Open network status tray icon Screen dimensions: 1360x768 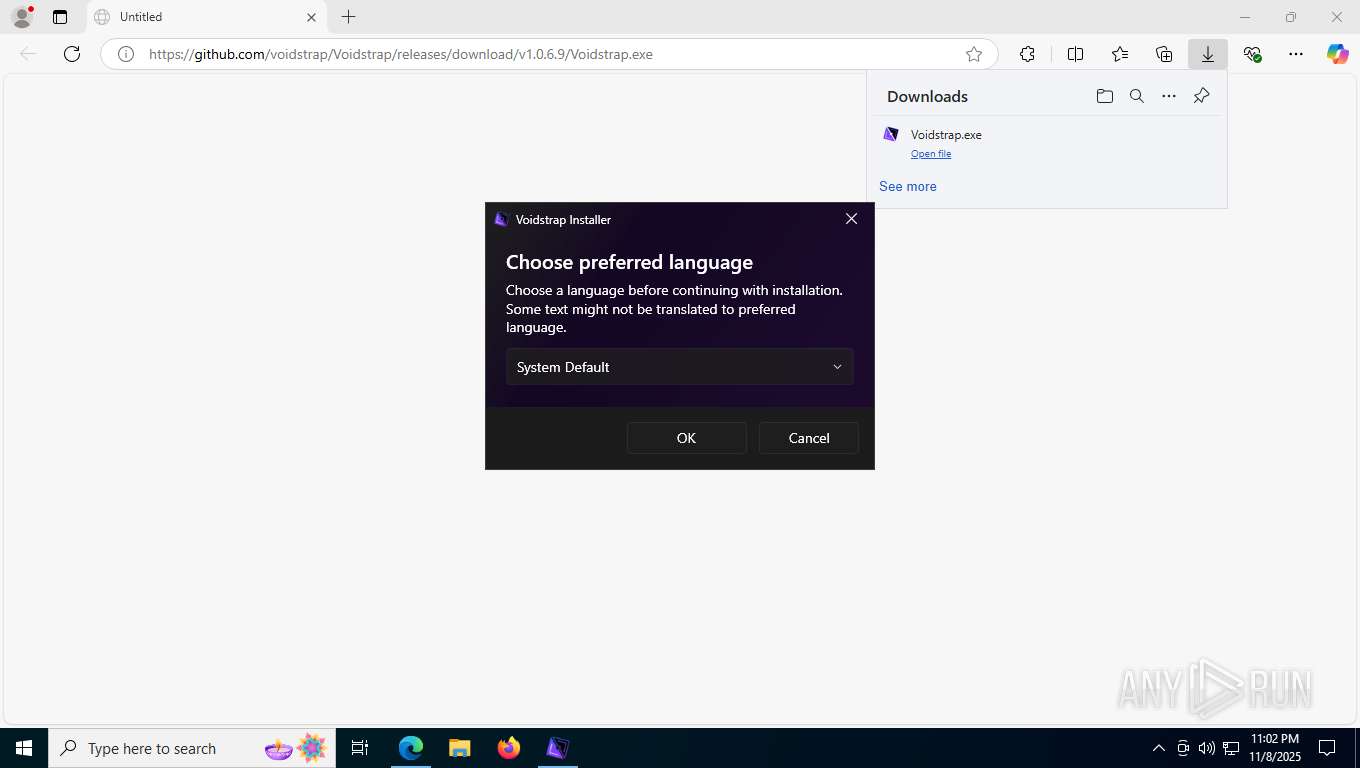(x=1230, y=748)
